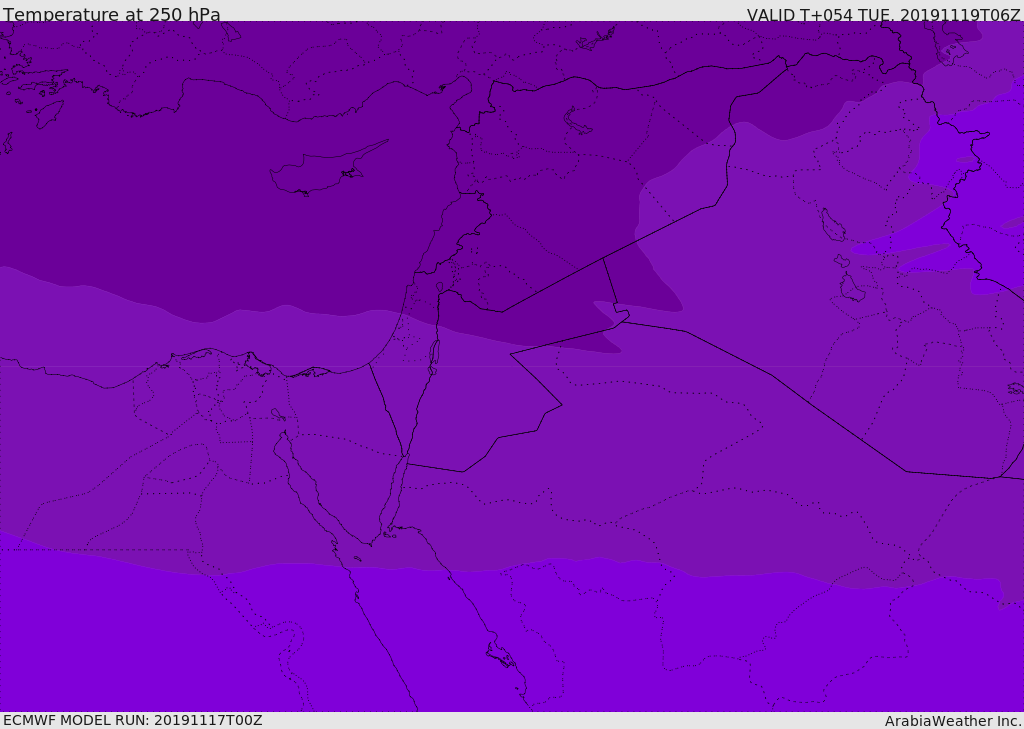Click the VALID T+054 timestamp label
This screenshot has height=729, width=1024.
point(883,15)
